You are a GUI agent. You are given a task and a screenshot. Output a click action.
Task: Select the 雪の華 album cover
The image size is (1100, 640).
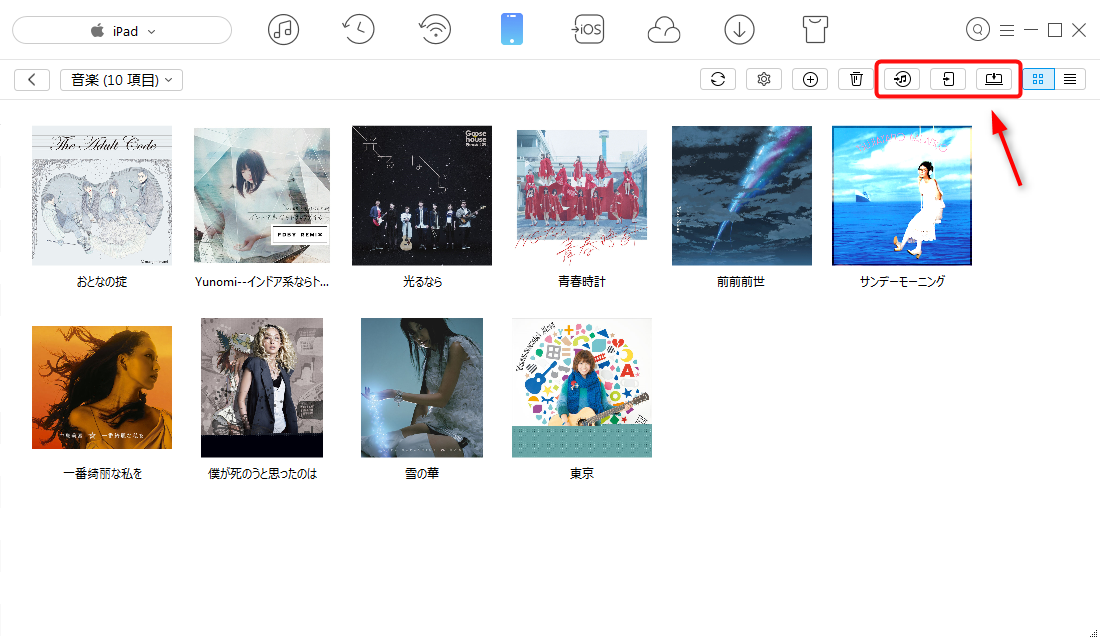click(422, 387)
